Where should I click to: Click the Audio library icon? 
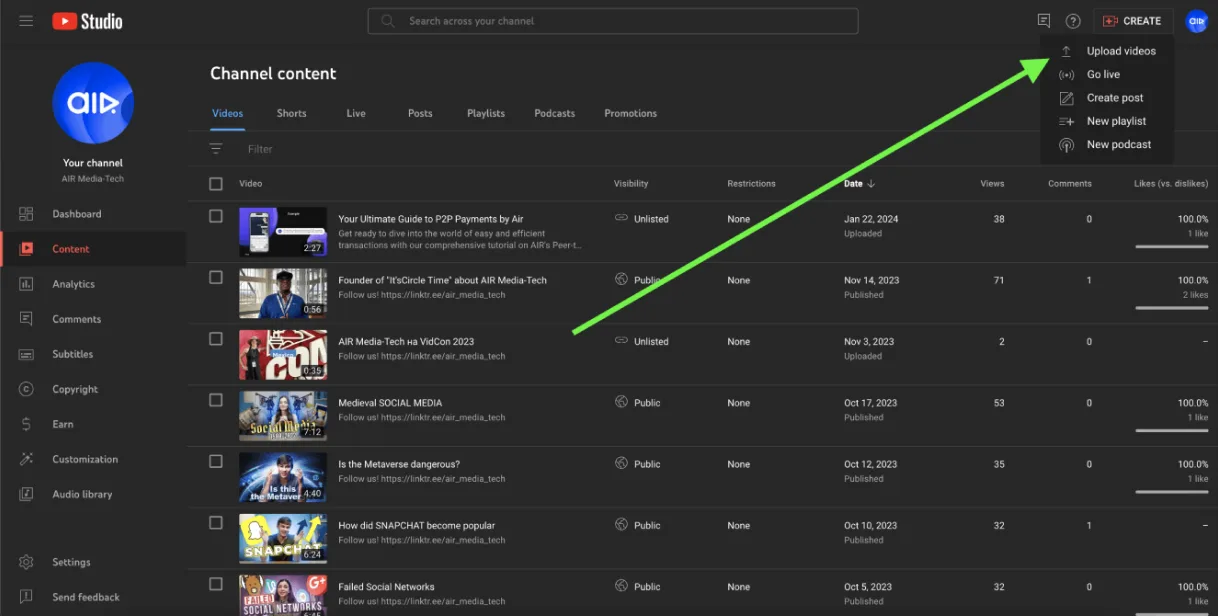point(27,494)
